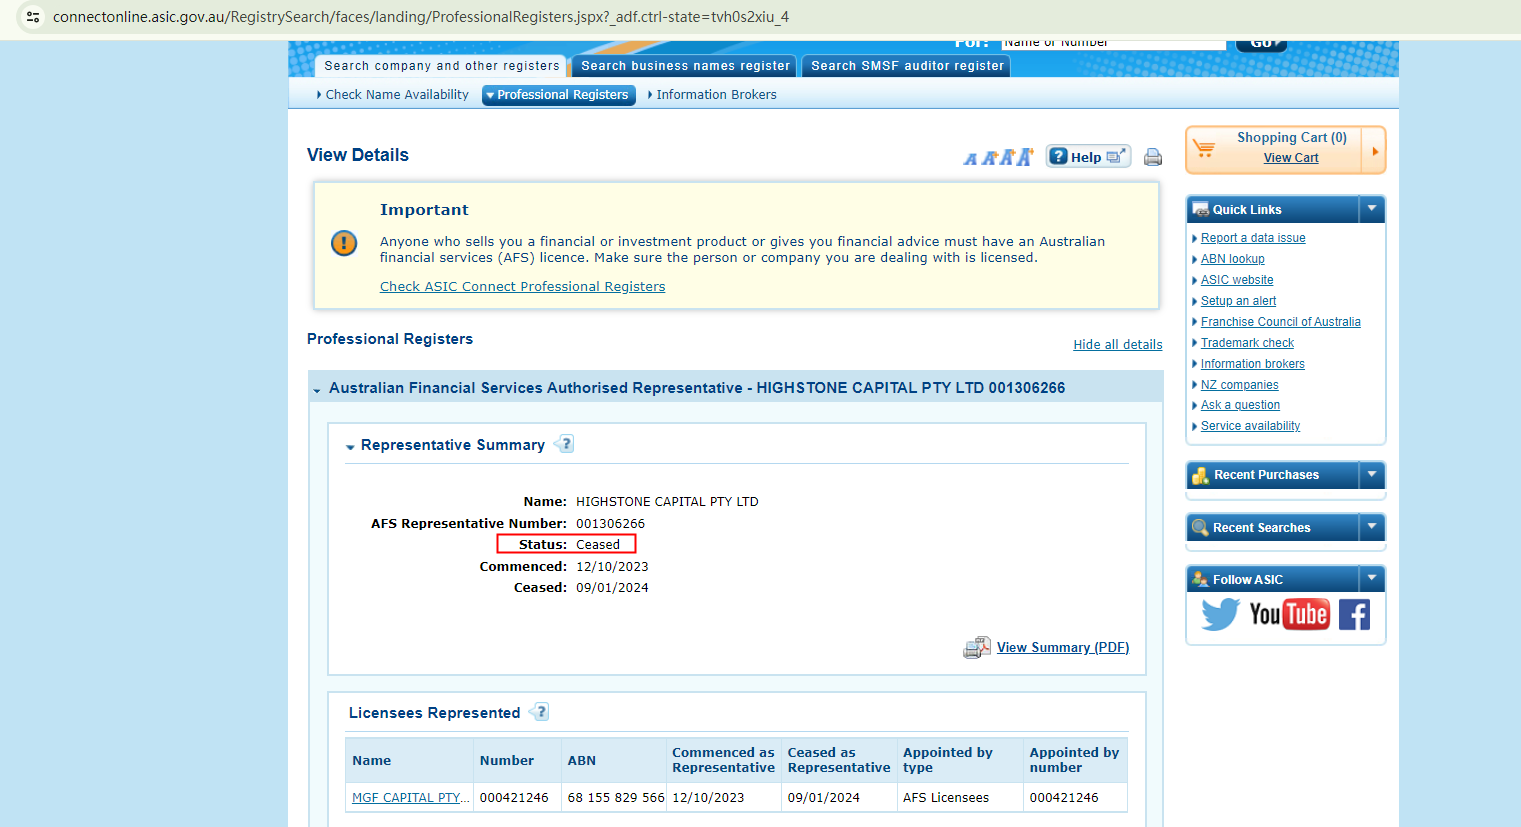Open View Summary (PDF) link

pos(1063,648)
